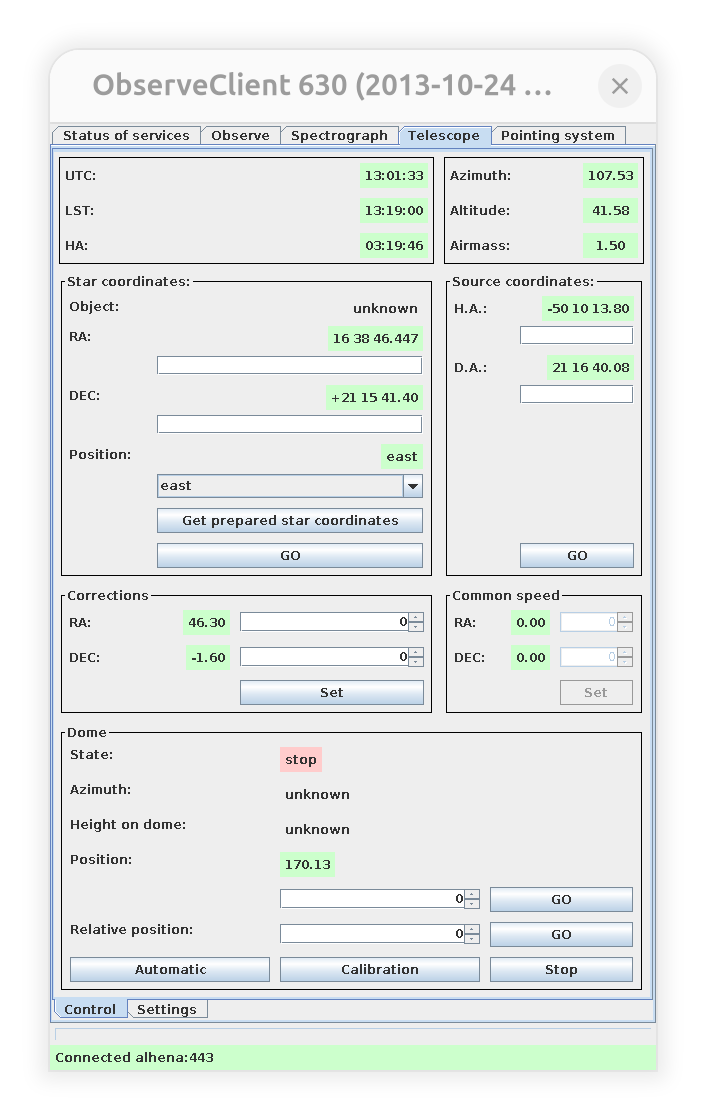Viewport: 706px width, 1120px height.
Task: Click the Corrections DEC spinner field
Action: (x=324, y=657)
